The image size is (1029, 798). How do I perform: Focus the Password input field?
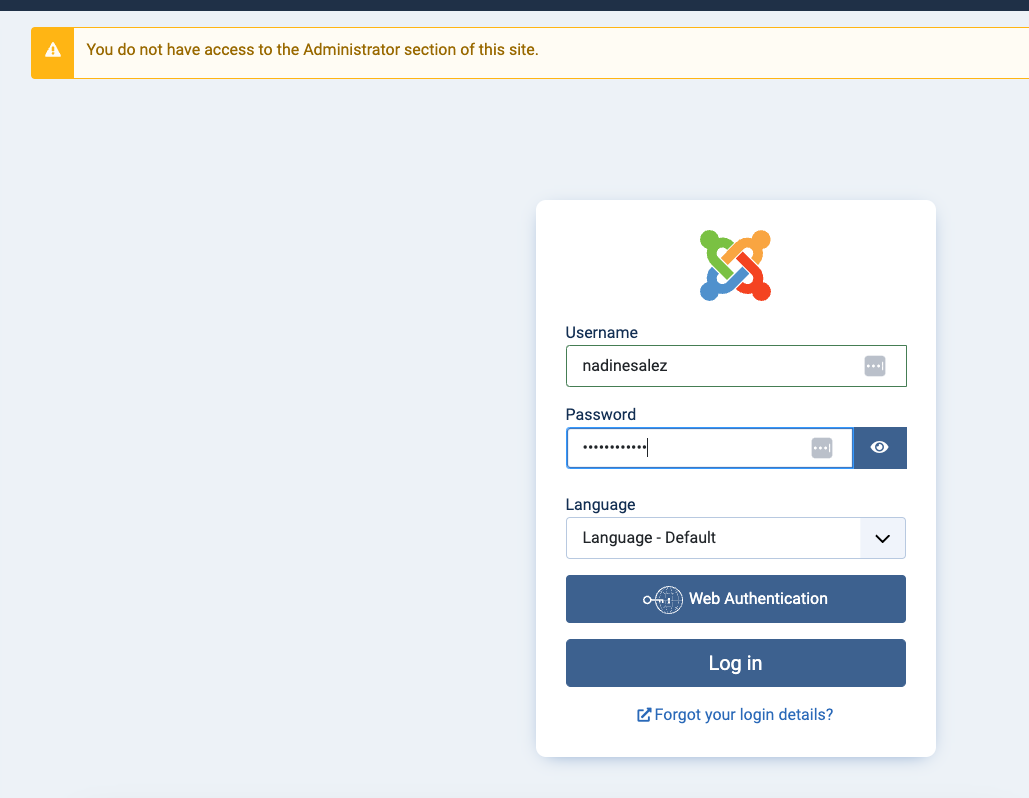pyautogui.click(x=709, y=448)
